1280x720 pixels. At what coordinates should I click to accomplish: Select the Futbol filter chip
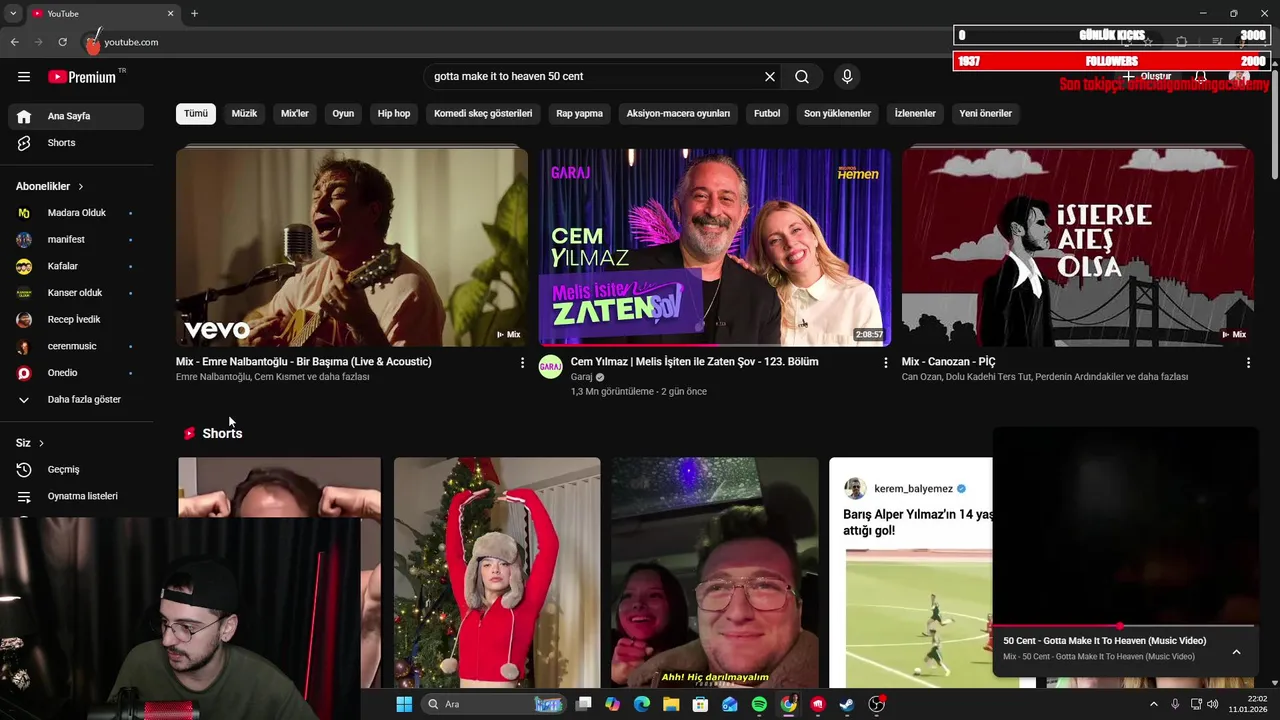[767, 113]
